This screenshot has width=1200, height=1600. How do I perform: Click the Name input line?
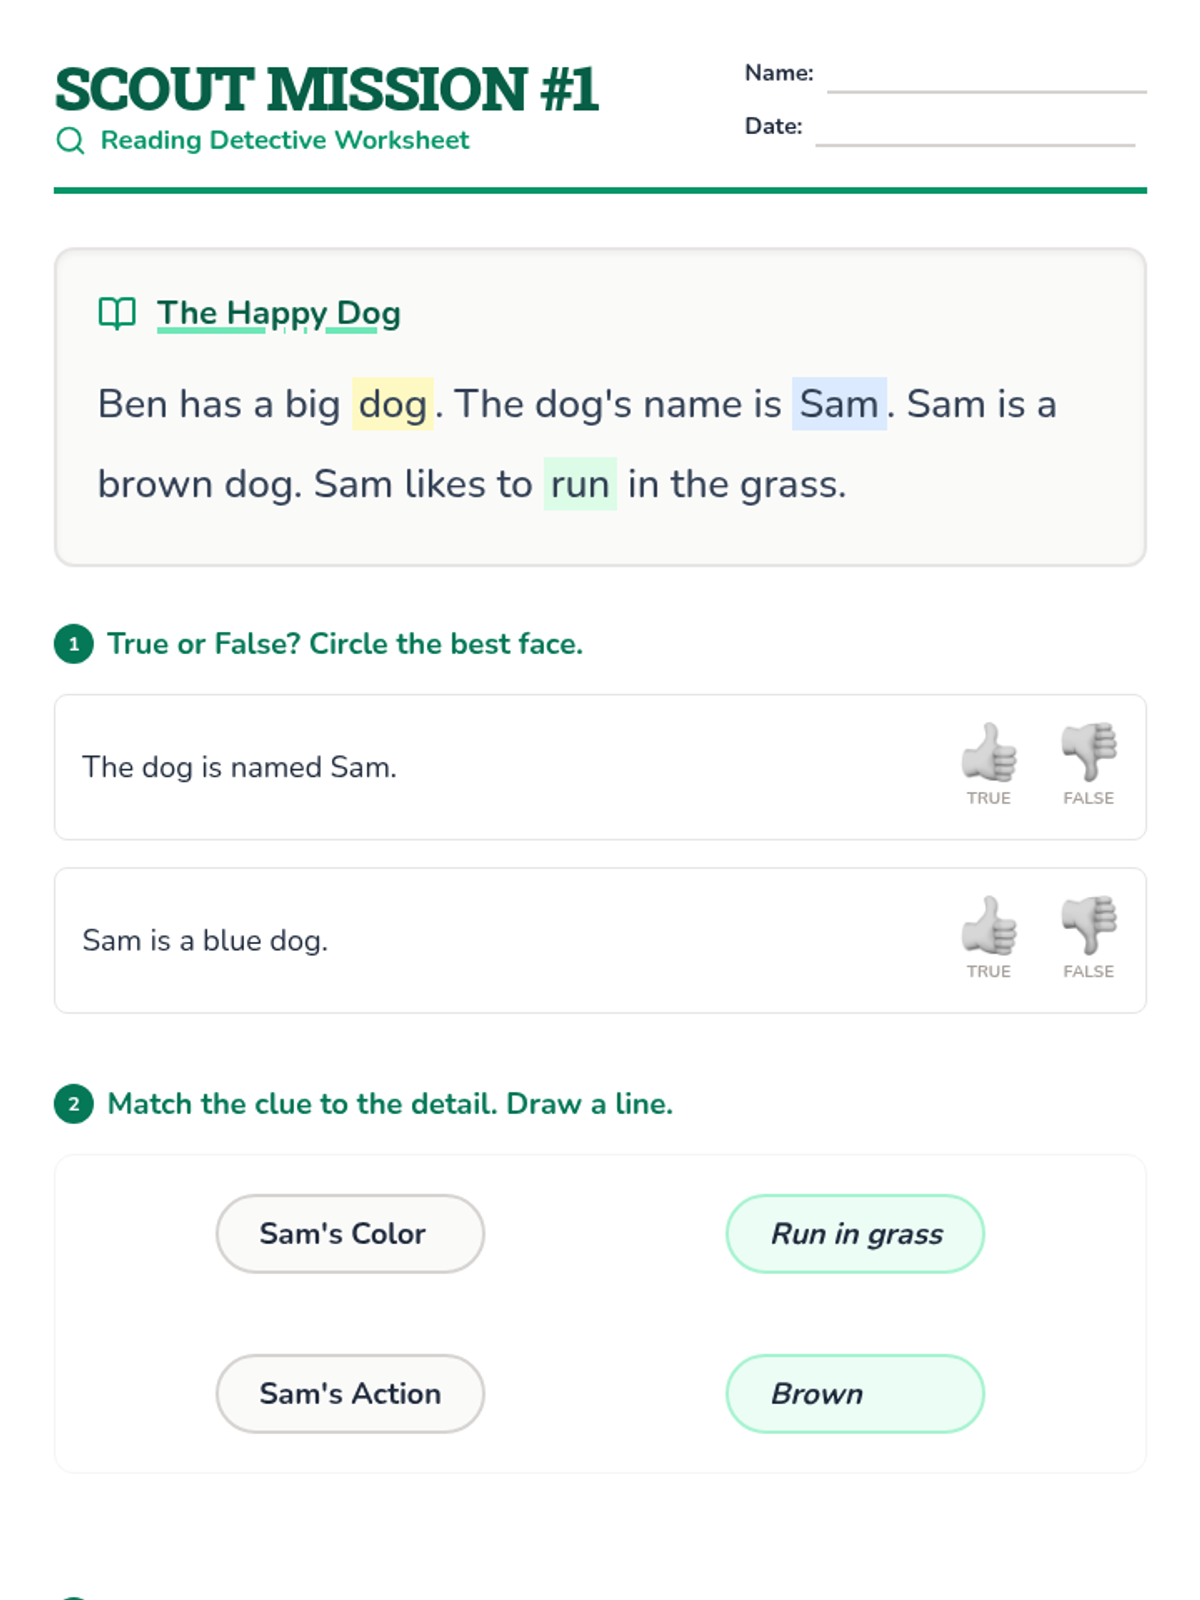pos(986,78)
